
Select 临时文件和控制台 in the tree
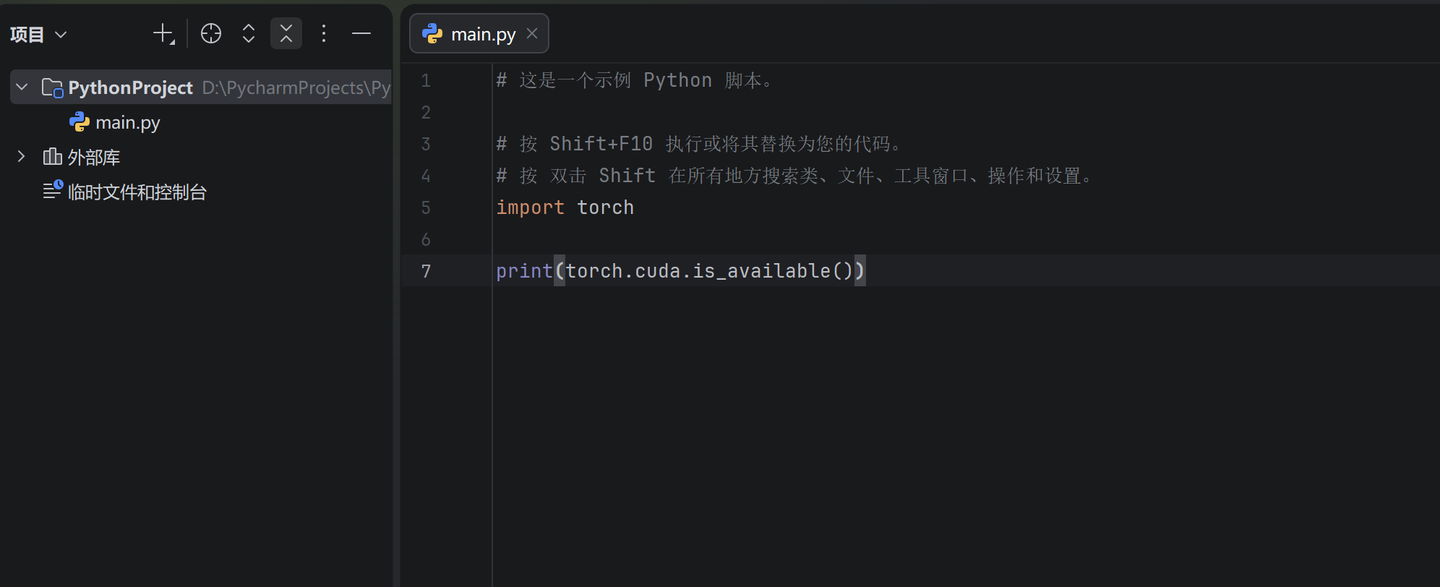click(x=137, y=192)
